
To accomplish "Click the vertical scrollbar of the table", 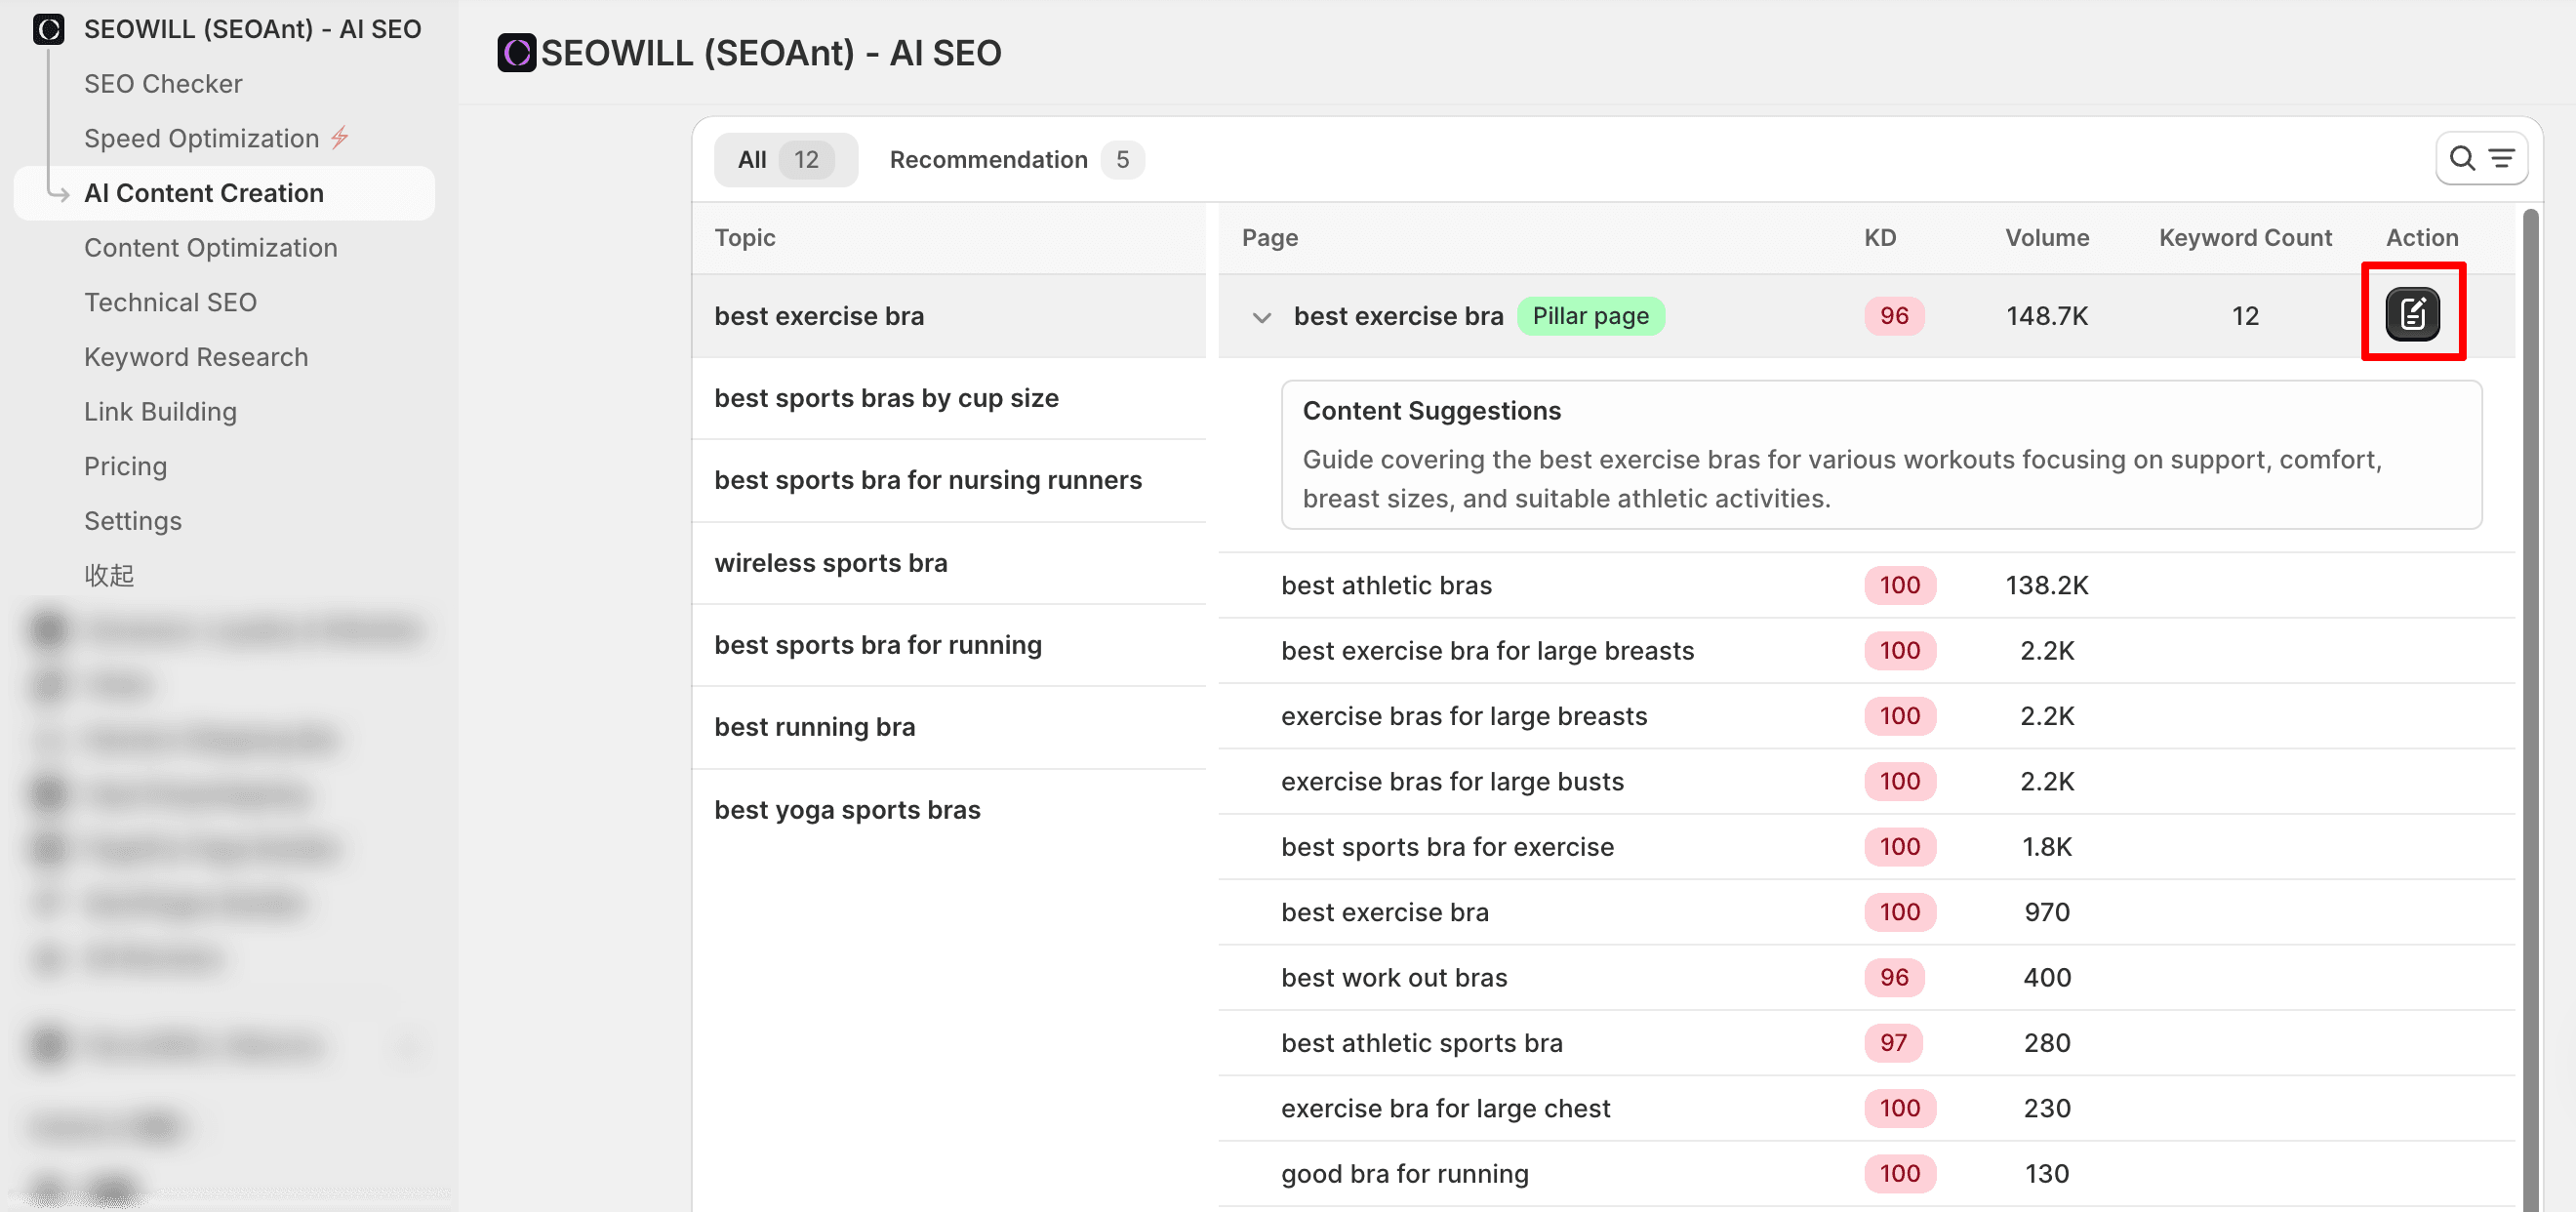I will point(2530,700).
